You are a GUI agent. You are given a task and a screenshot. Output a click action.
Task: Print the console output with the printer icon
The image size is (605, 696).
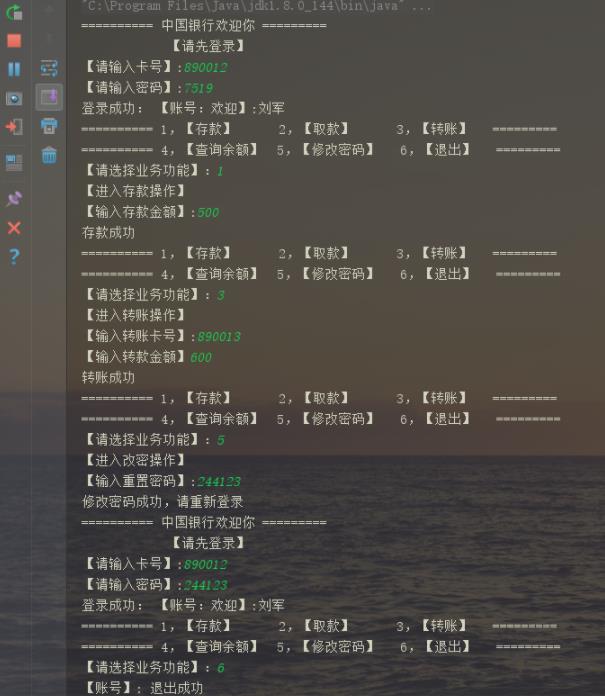pyautogui.click(x=49, y=126)
